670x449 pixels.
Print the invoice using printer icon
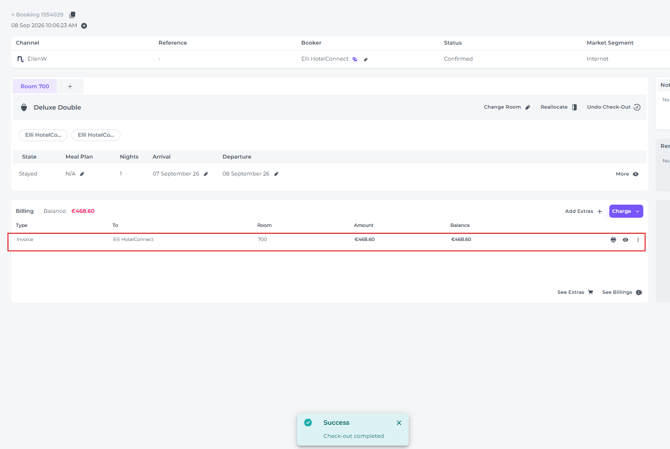click(613, 240)
